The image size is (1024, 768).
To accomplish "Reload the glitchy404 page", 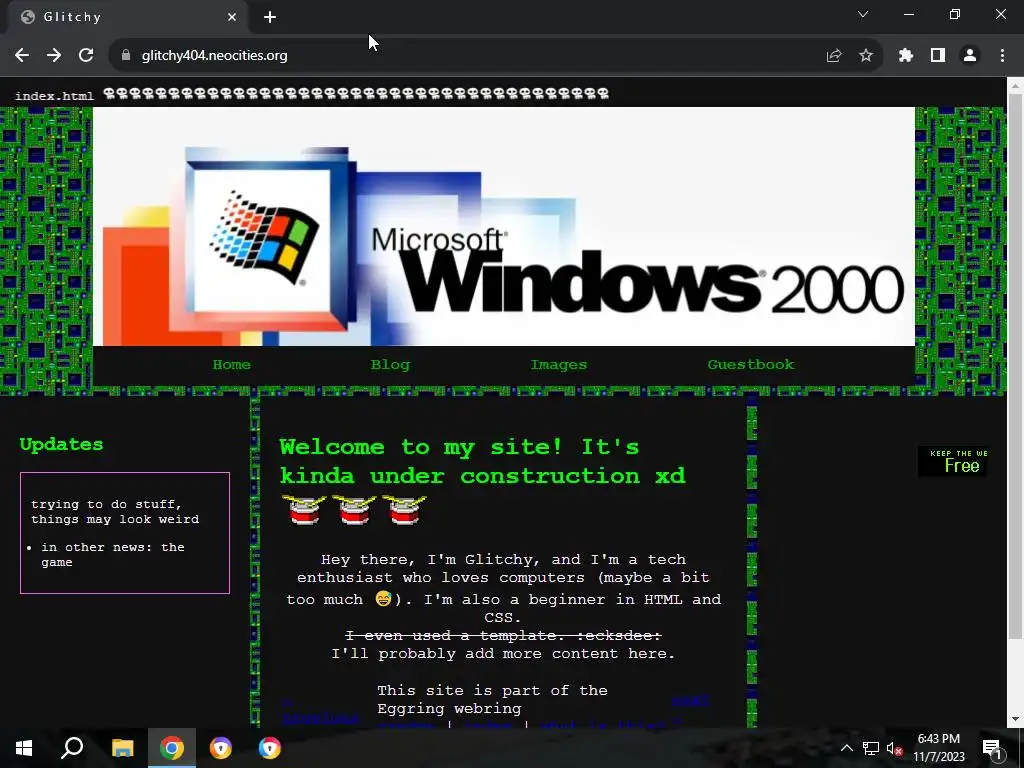I will pyautogui.click(x=86, y=56).
